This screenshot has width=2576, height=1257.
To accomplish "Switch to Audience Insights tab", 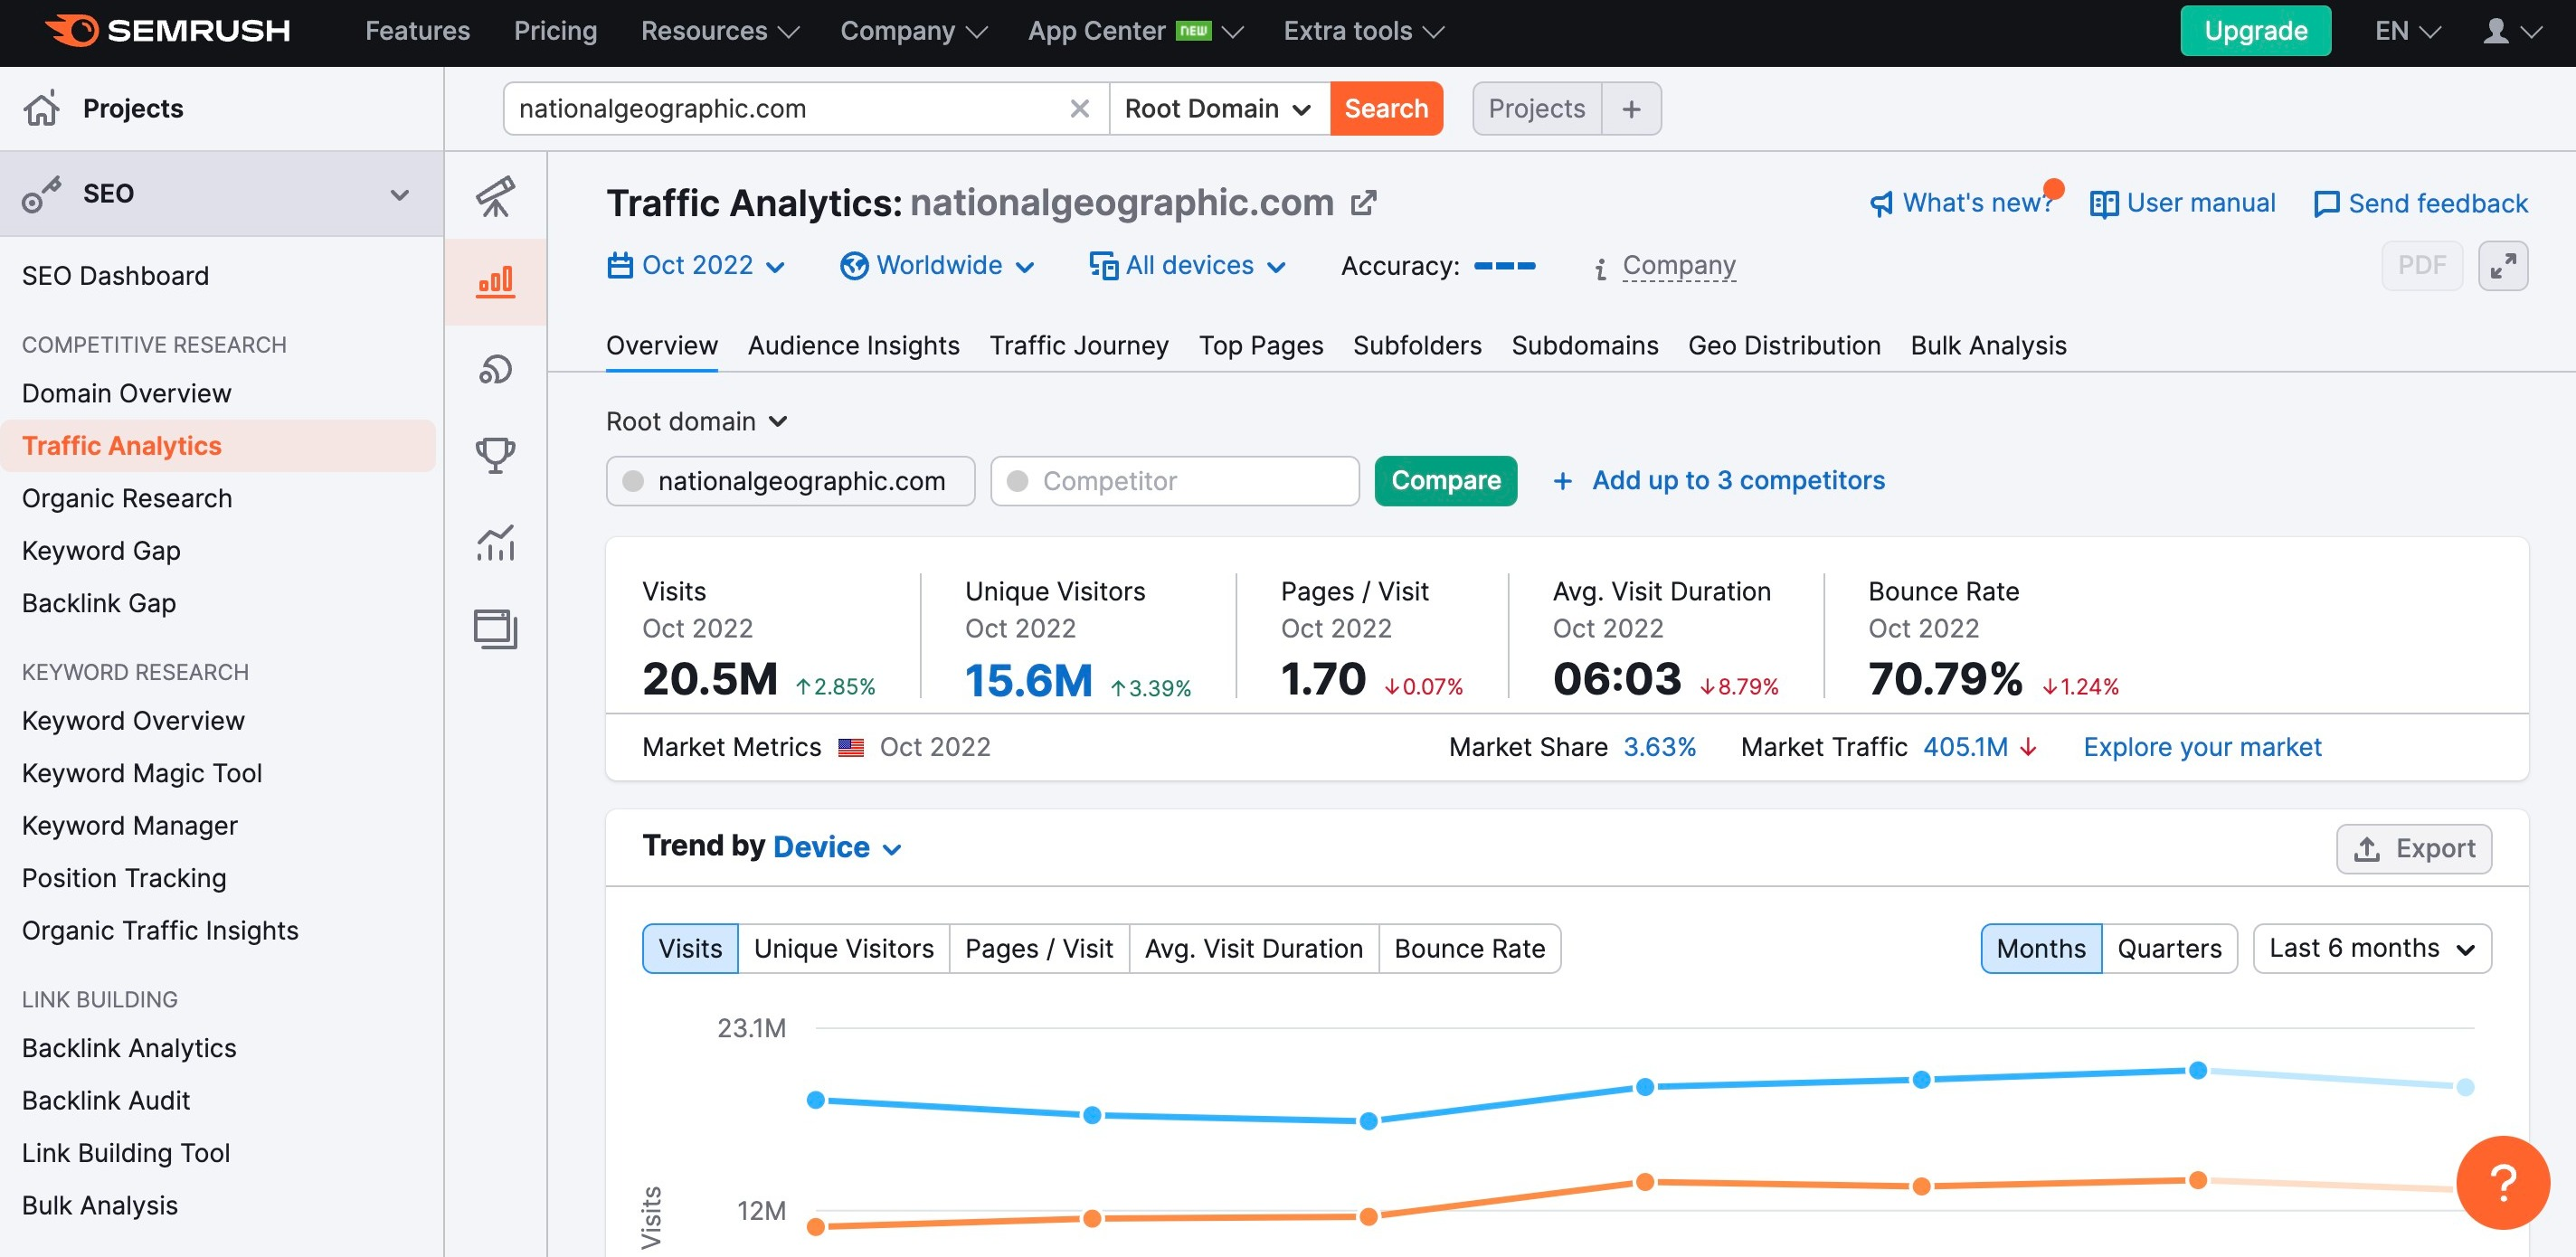I will coord(853,345).
